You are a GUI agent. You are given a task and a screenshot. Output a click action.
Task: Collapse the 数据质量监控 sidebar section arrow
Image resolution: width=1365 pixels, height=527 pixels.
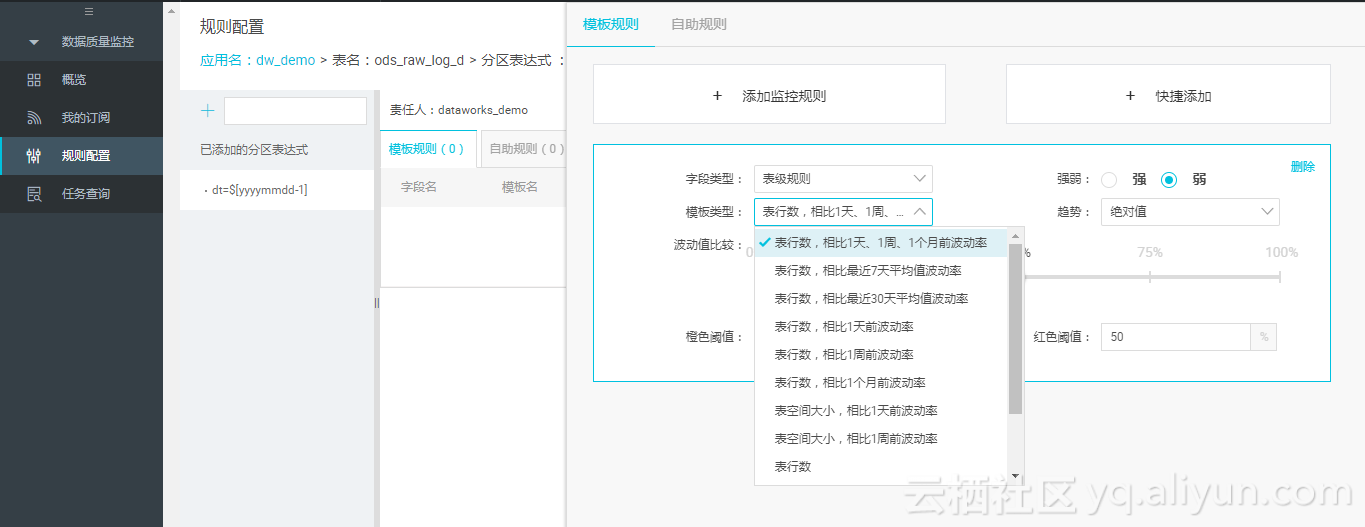point(34,42)
